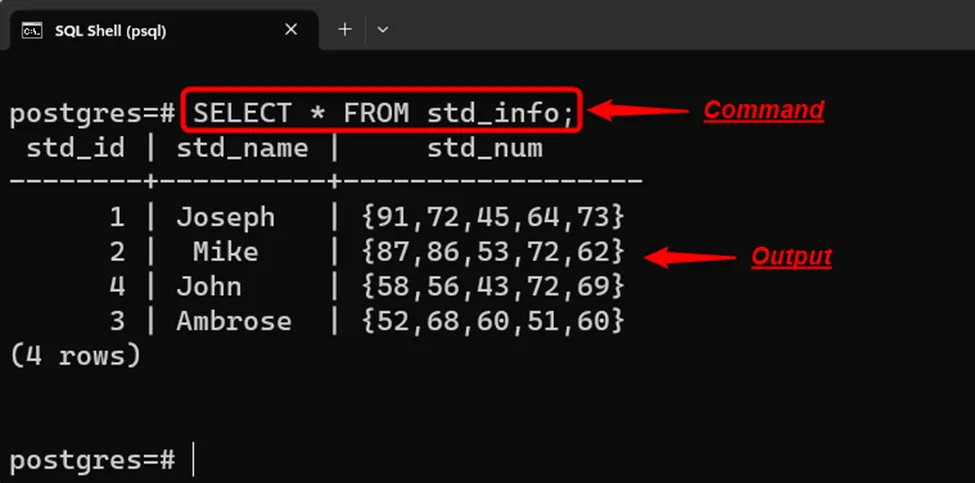Click the red Command annotation label
975x483 pixels.
[x=763, y=110]
